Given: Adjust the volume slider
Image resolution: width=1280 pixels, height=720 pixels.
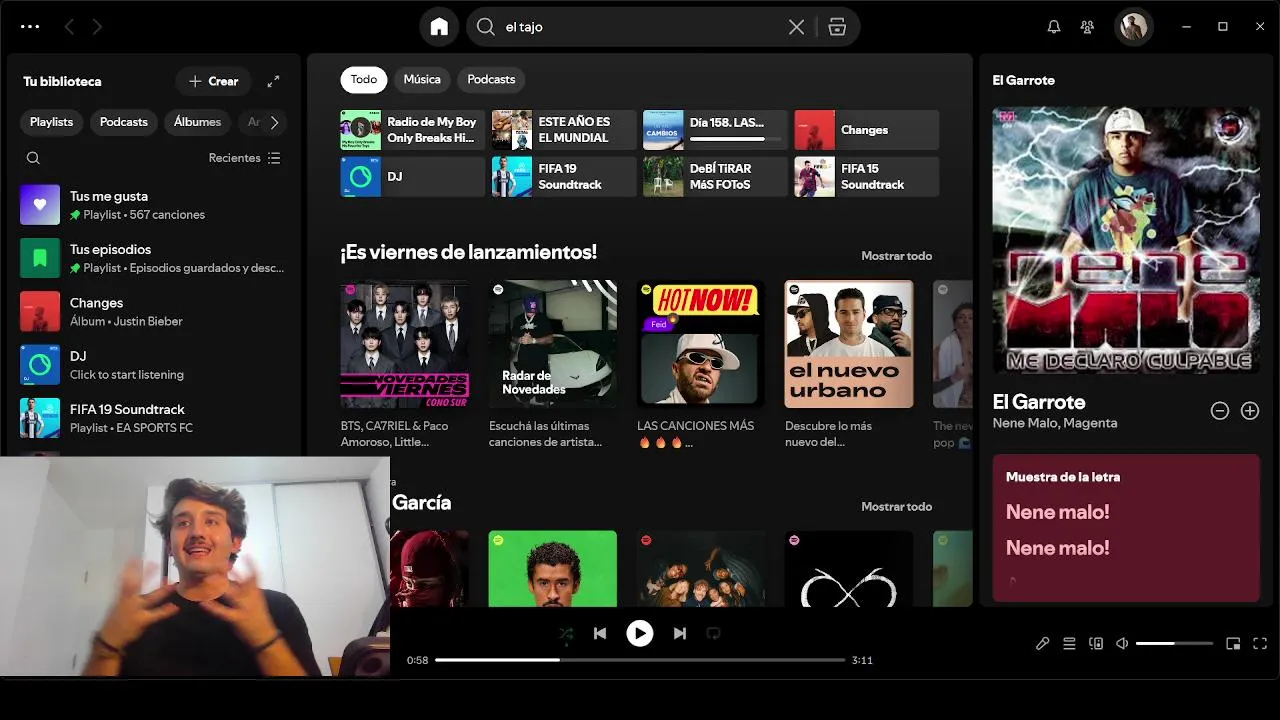Looking at the screenshot, I should [x=1174, y=644].
